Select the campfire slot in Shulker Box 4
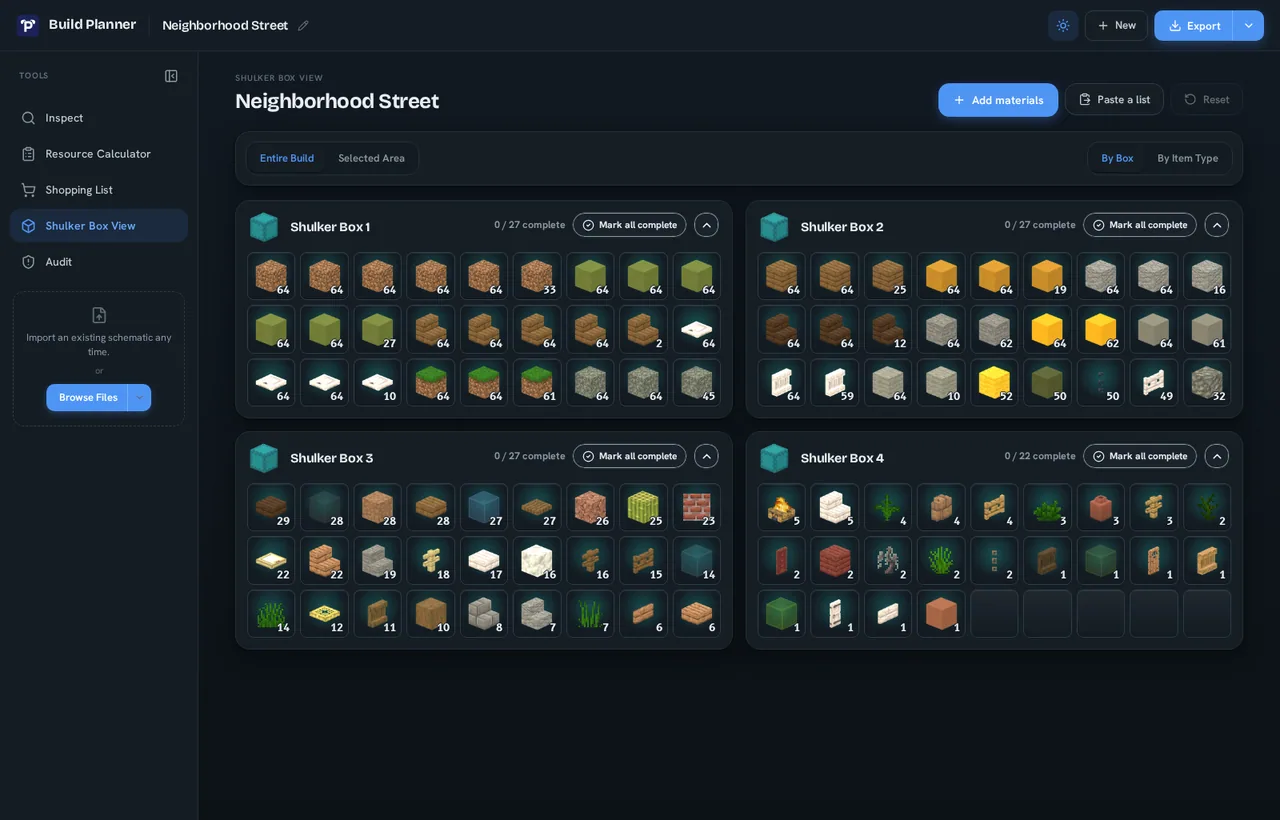Screen dimensions: 1280x820 [x=782, y=507]
